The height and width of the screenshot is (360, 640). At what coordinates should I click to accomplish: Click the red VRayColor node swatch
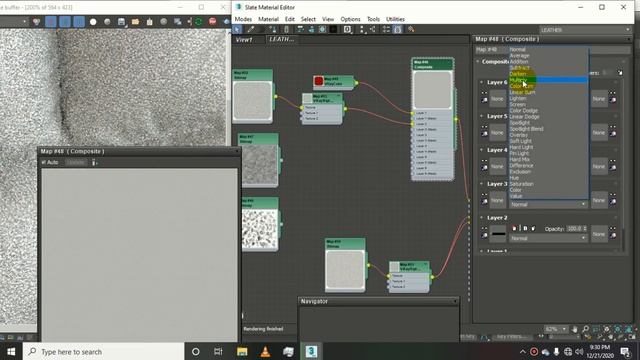click(x=319, y=81)
